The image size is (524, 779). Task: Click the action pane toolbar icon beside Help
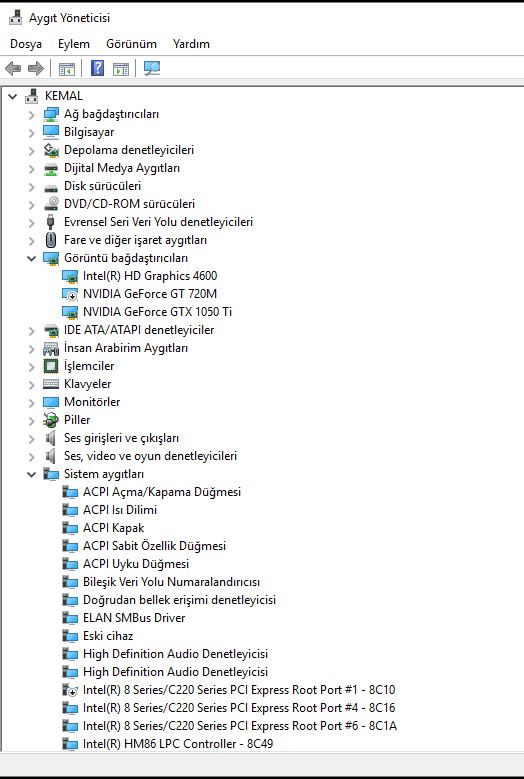point(121,69)
